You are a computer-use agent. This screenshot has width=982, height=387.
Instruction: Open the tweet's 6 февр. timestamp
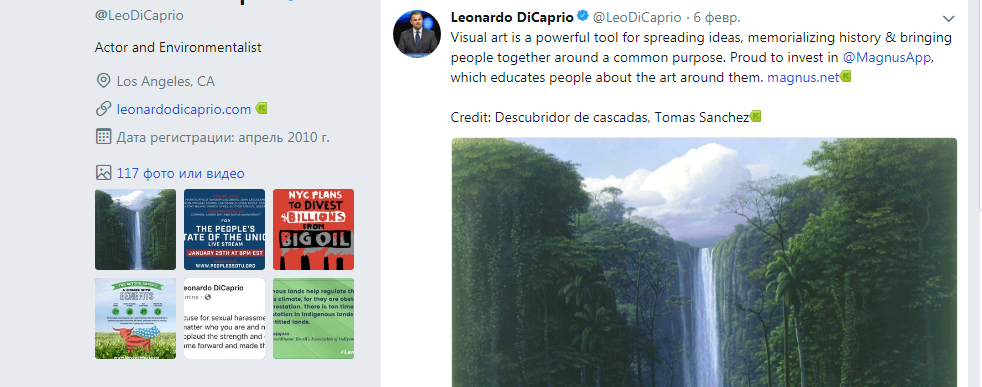[716, 17]
